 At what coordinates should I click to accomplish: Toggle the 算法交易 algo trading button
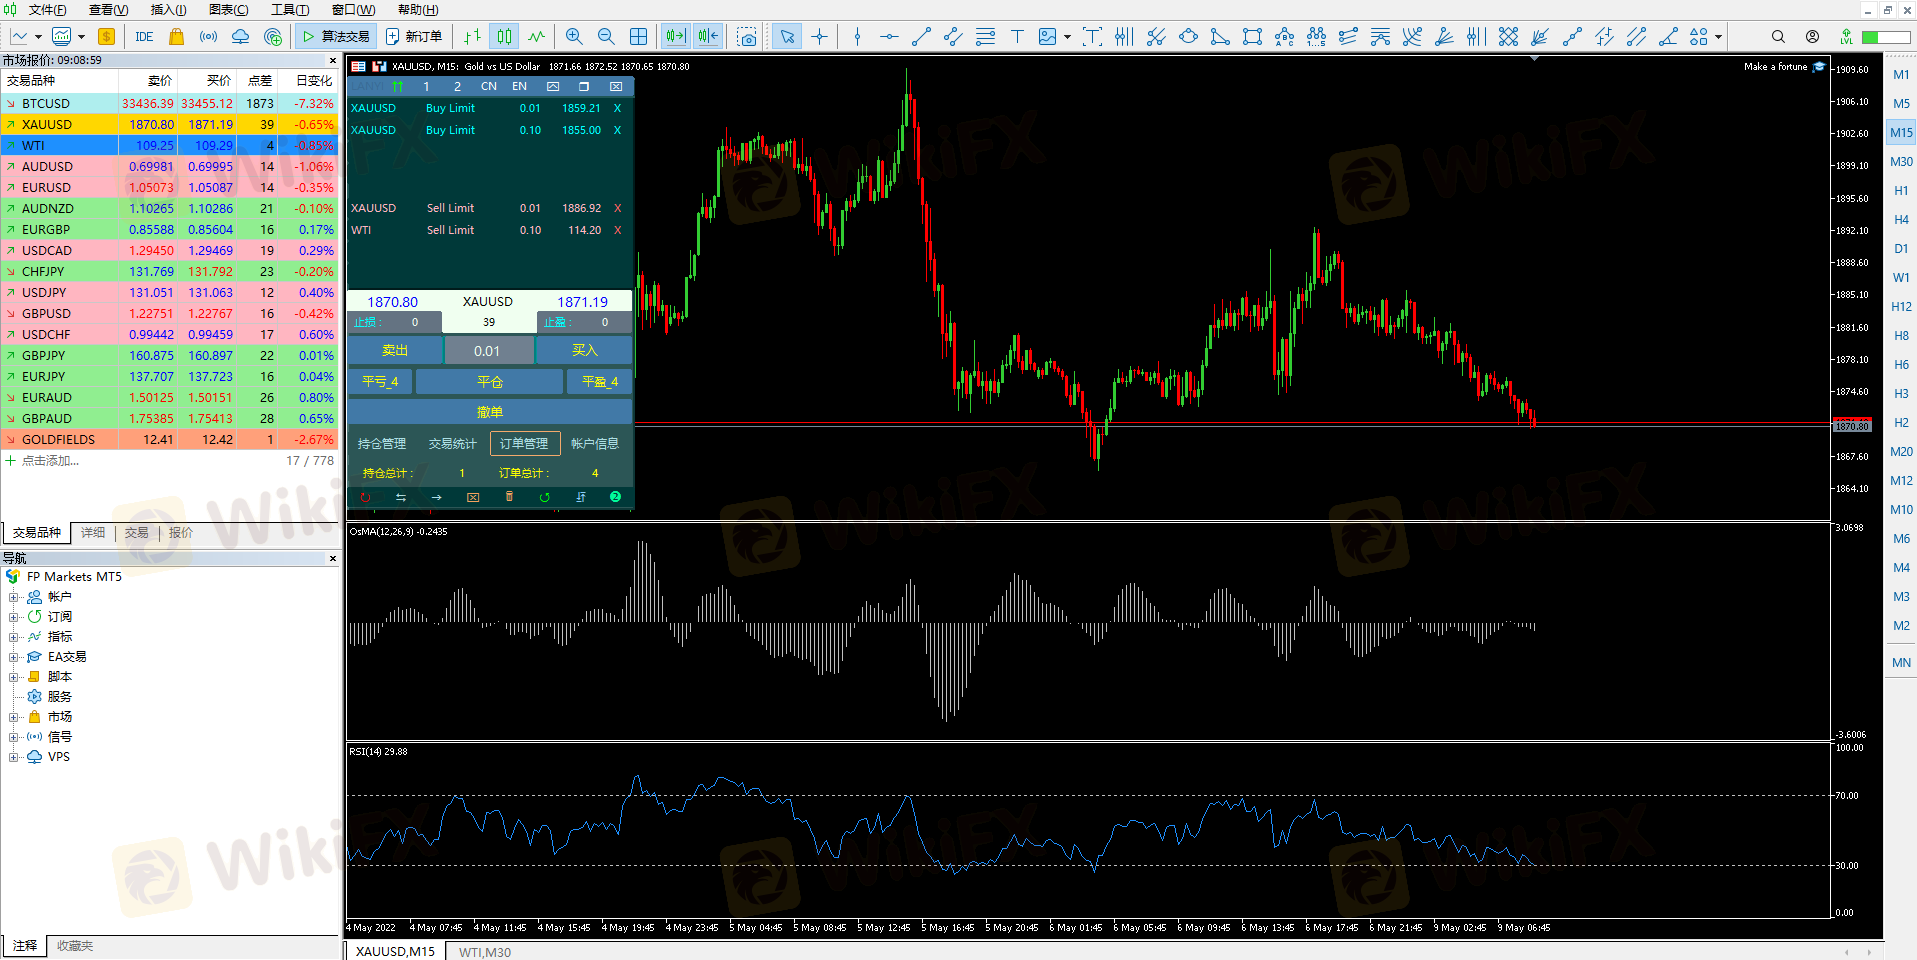point(336,37)
